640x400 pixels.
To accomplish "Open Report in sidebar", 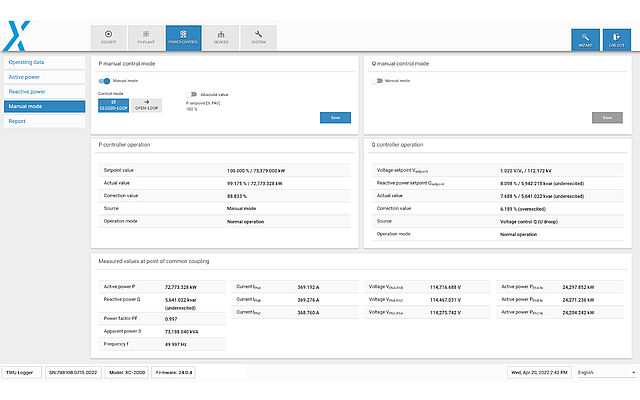I will pos(44,121).
